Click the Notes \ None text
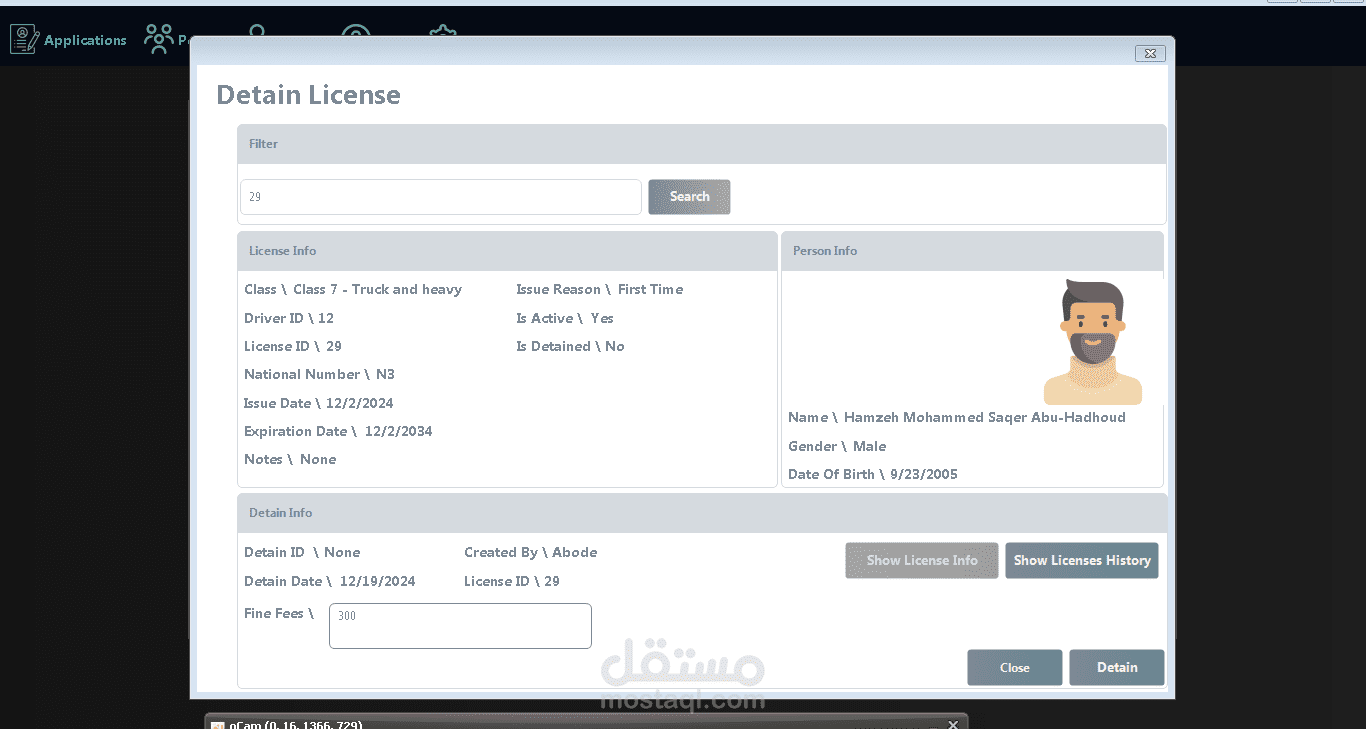1366x729 pixels. point(290,460)
